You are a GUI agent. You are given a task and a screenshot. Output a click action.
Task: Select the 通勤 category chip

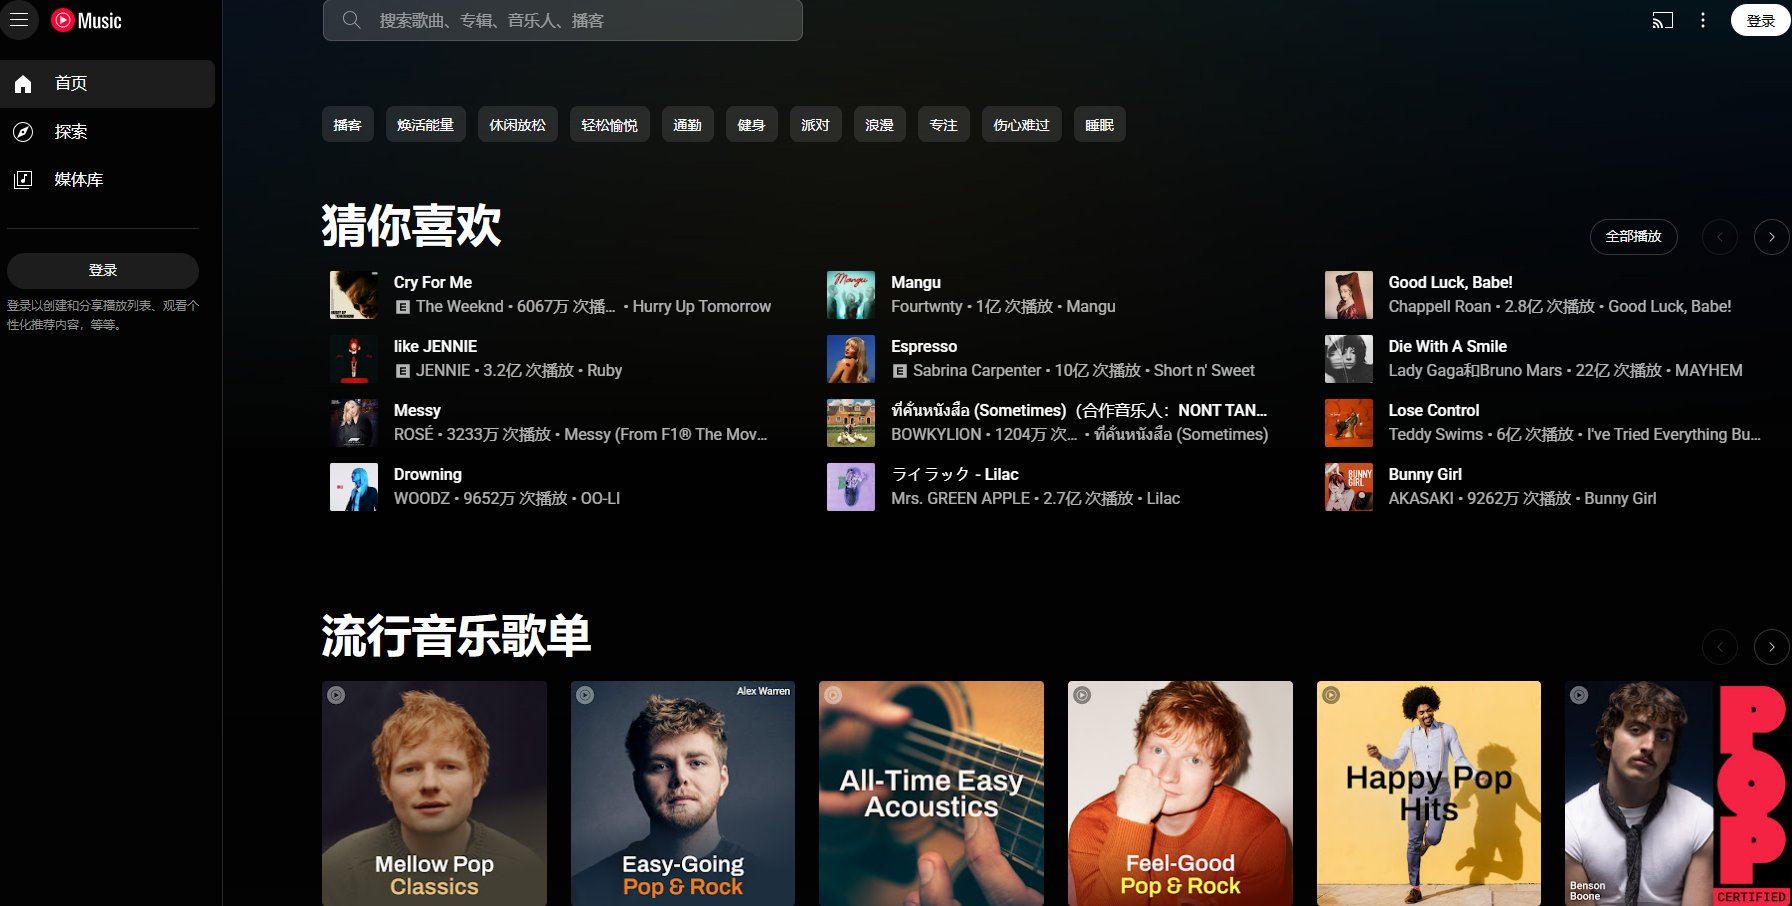(x=688, y=125)
